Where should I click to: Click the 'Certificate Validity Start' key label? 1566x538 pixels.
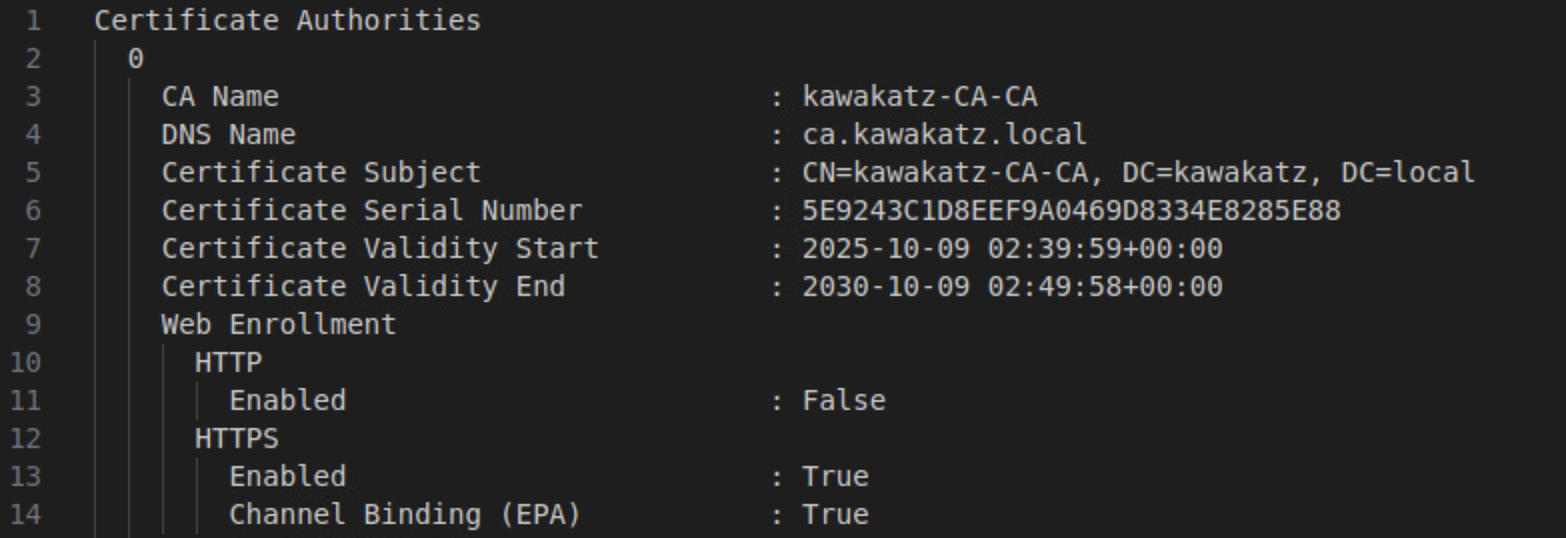coord(380,249)
